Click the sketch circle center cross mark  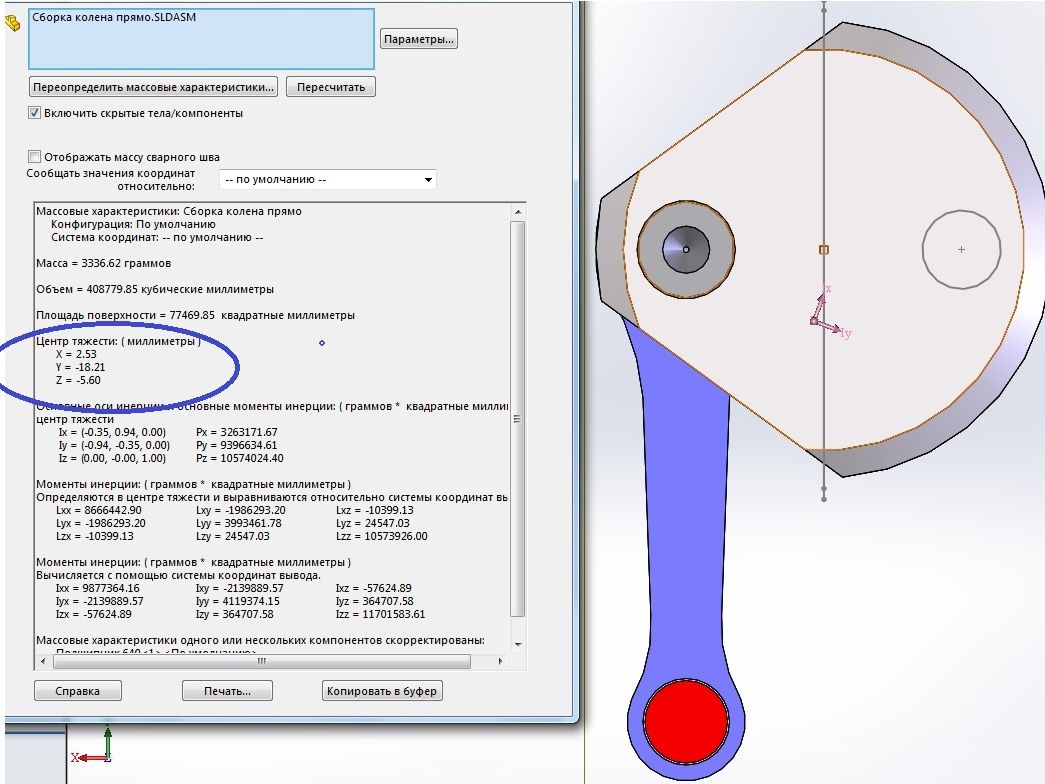point(961,249)
